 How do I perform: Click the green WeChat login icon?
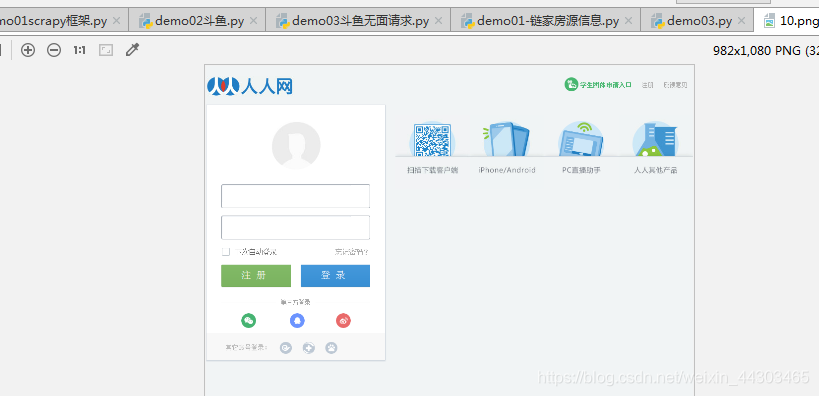[x=249, y=321]
